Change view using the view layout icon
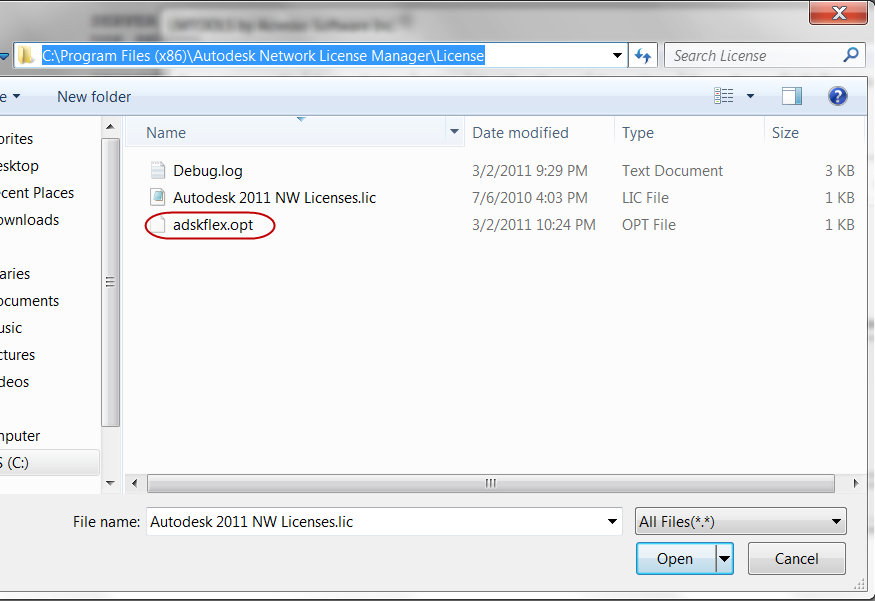Screen dimensions: 875x601 coord(724,96)
